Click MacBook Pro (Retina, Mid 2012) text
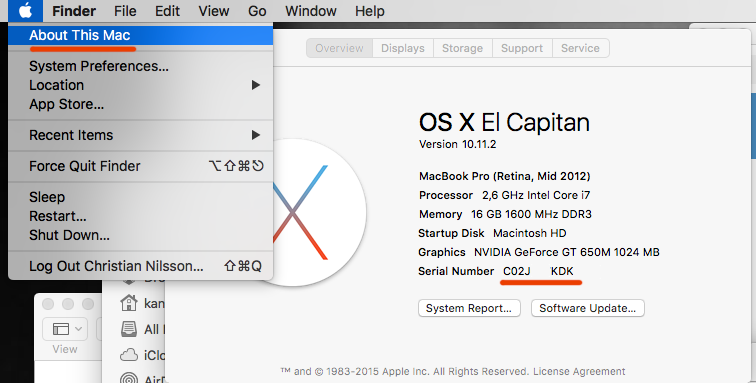The height and width of the screenshot is (383, 756). pos(504,176)
